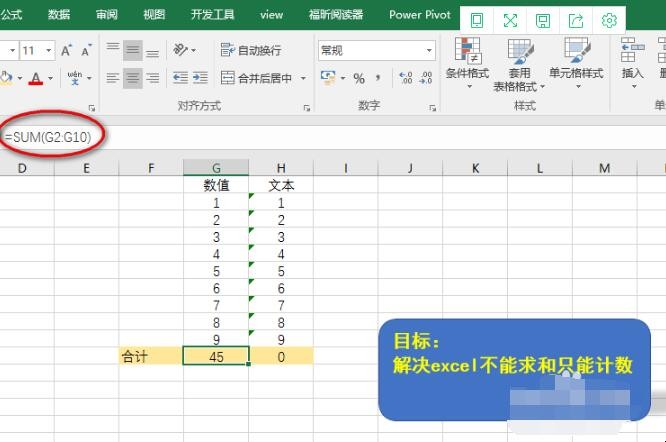The width and height of the screenshot is (666, 442).
Task: Apply bottom vertical alignment
Action: 152,51
